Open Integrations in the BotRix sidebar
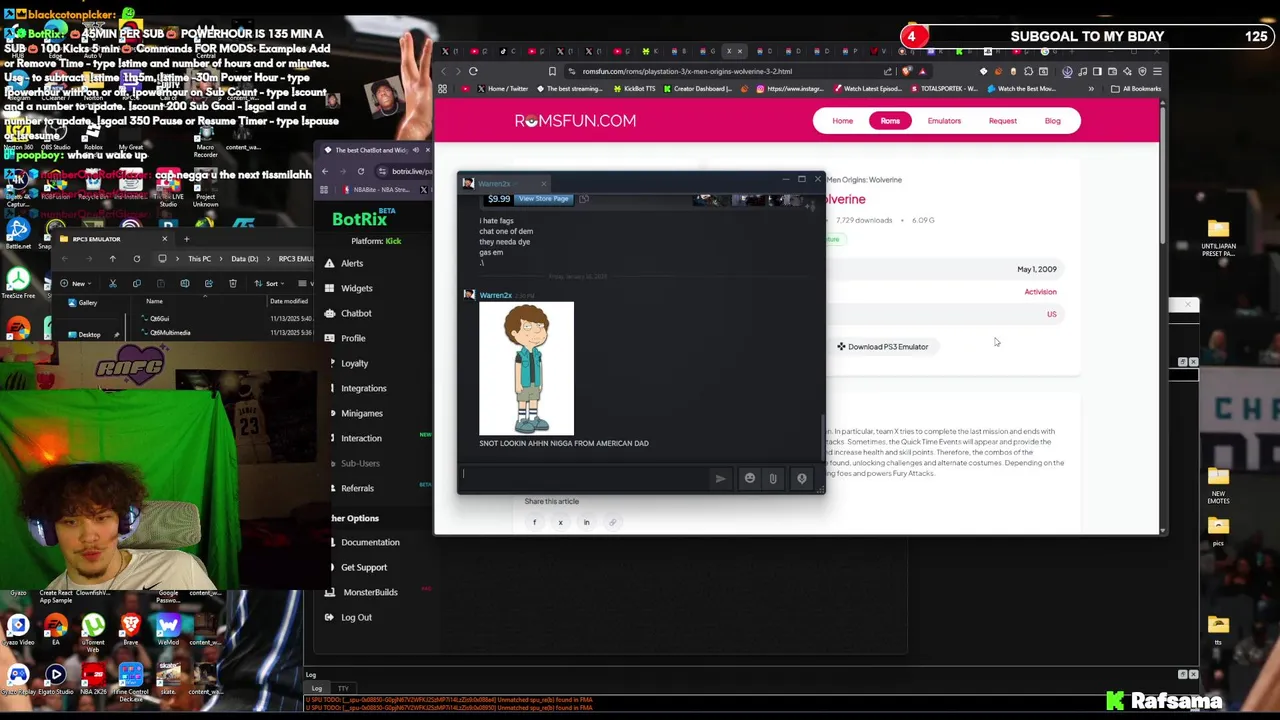1280x720 pixels. 363,388
